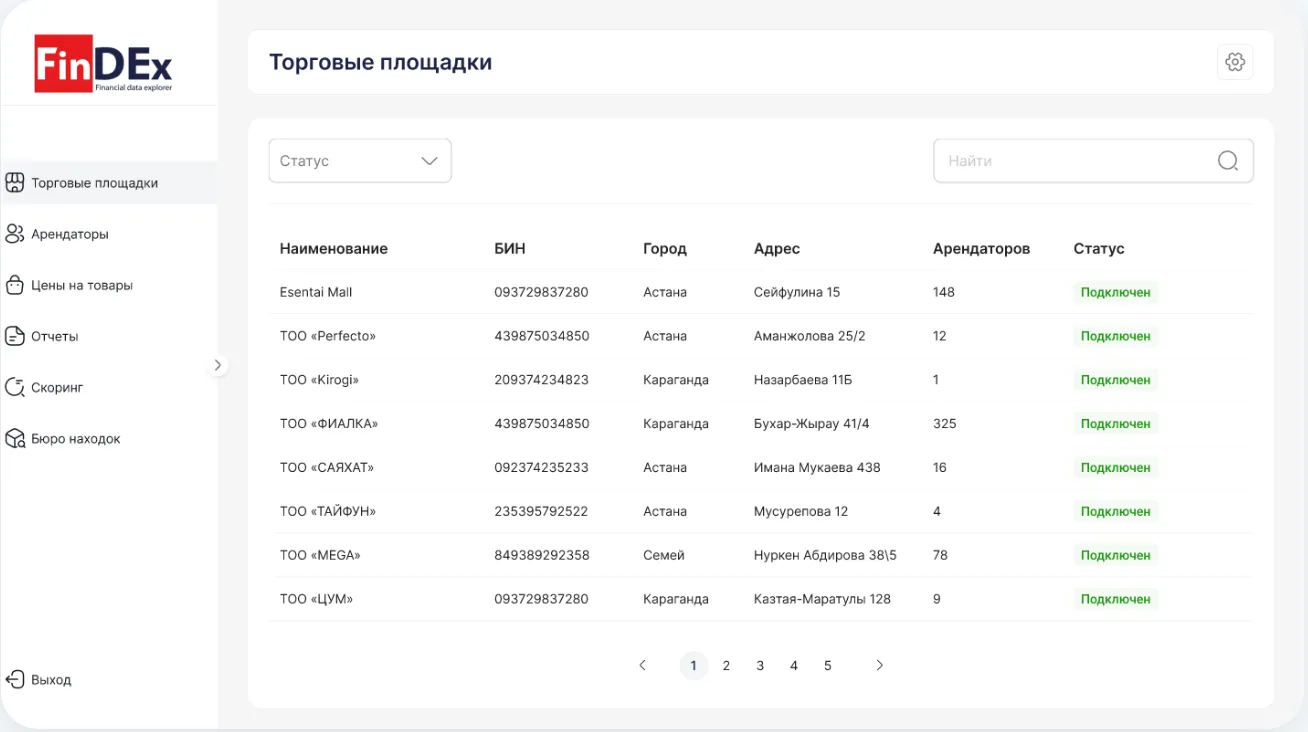The height and width of the screenshot is (732, 1308).
Task: Go to next page using right arrow
Action: tap(880, 666)
